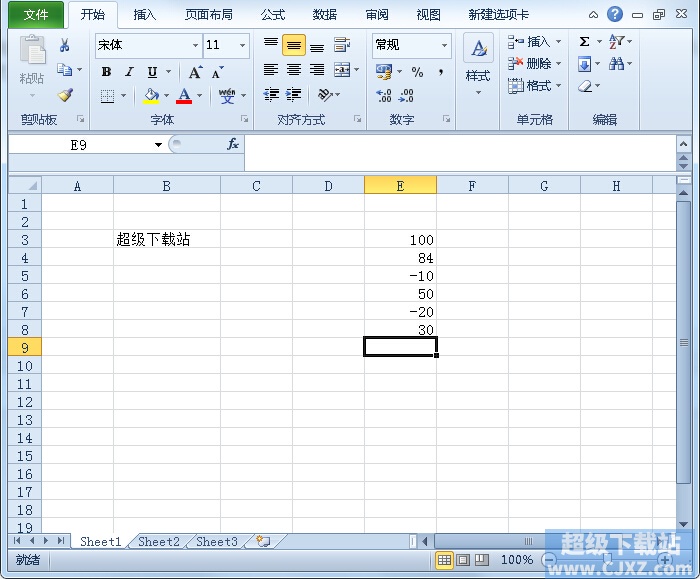The image size is (700, 579).
Task: Toggle Italic formatting
Action: click(x=129, y=71)
